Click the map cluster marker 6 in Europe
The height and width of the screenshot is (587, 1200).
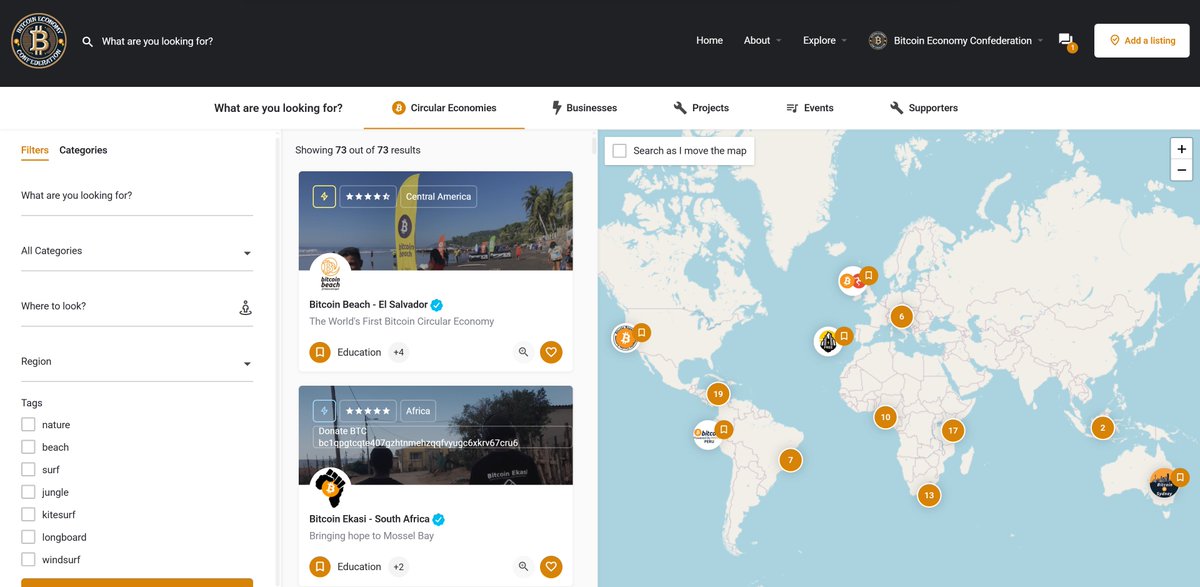click(x=901, y=317)
